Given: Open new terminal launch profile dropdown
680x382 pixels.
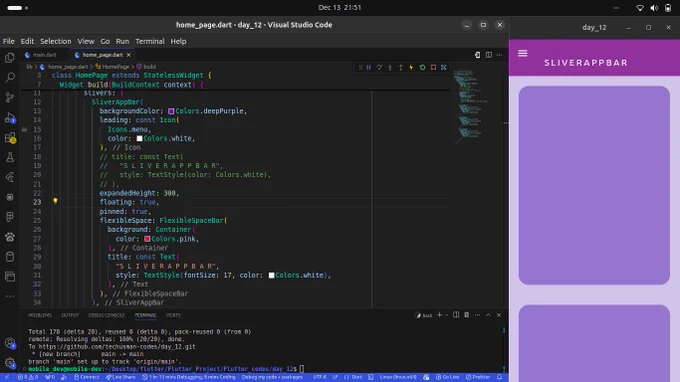Looking at the screenshot, I should pyautogui.click(x=446, y=315).
